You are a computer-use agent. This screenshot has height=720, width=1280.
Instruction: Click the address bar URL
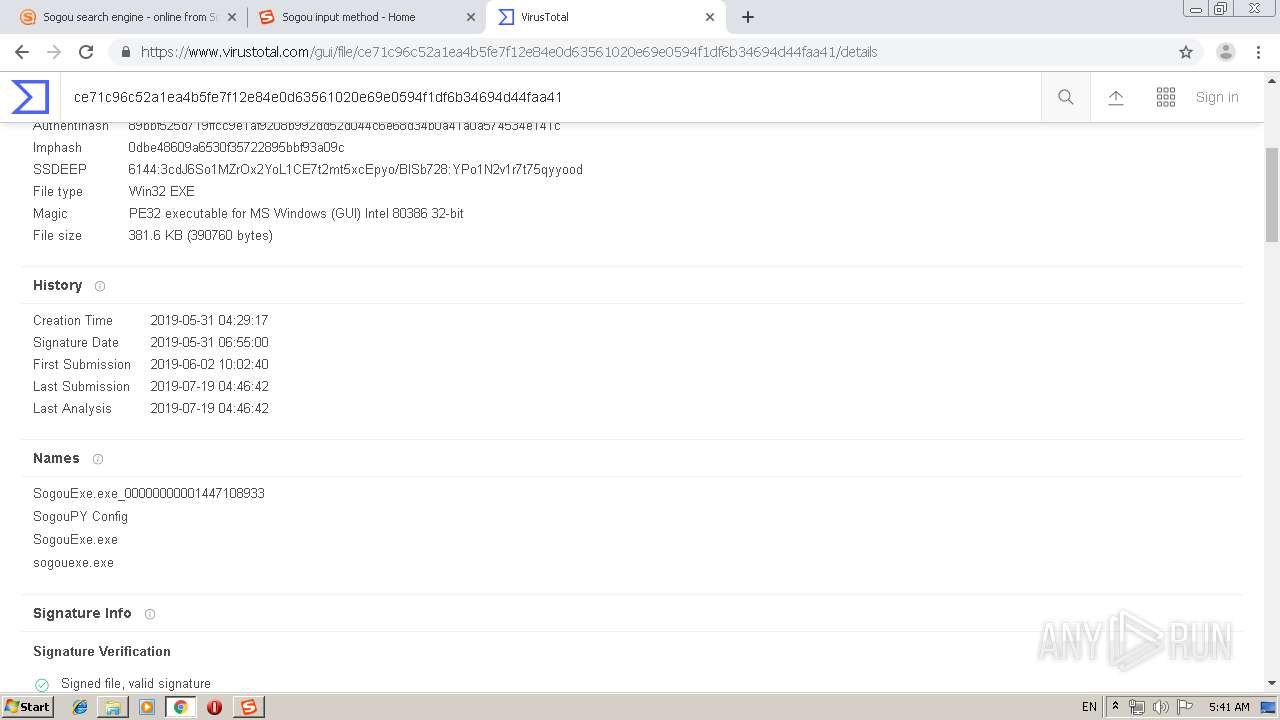click(509, 52)
